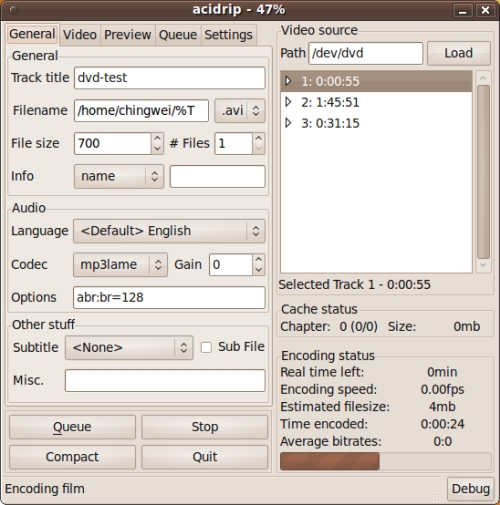Switch to the Settings tab
Viewport: 500px width, 505px height.
coord(229,35)
